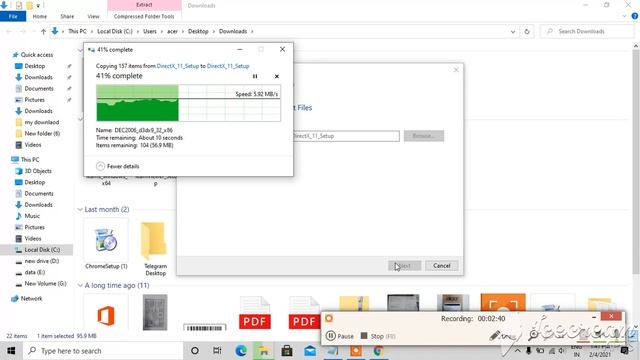
Task: Open new drive (D:) in sidebar
Action: tap(41, 261)
